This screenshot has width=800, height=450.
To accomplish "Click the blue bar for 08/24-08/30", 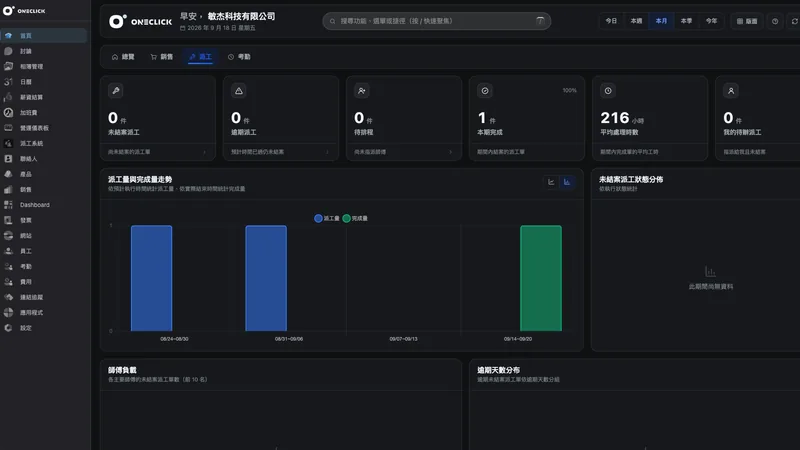I will coord(152,278).
